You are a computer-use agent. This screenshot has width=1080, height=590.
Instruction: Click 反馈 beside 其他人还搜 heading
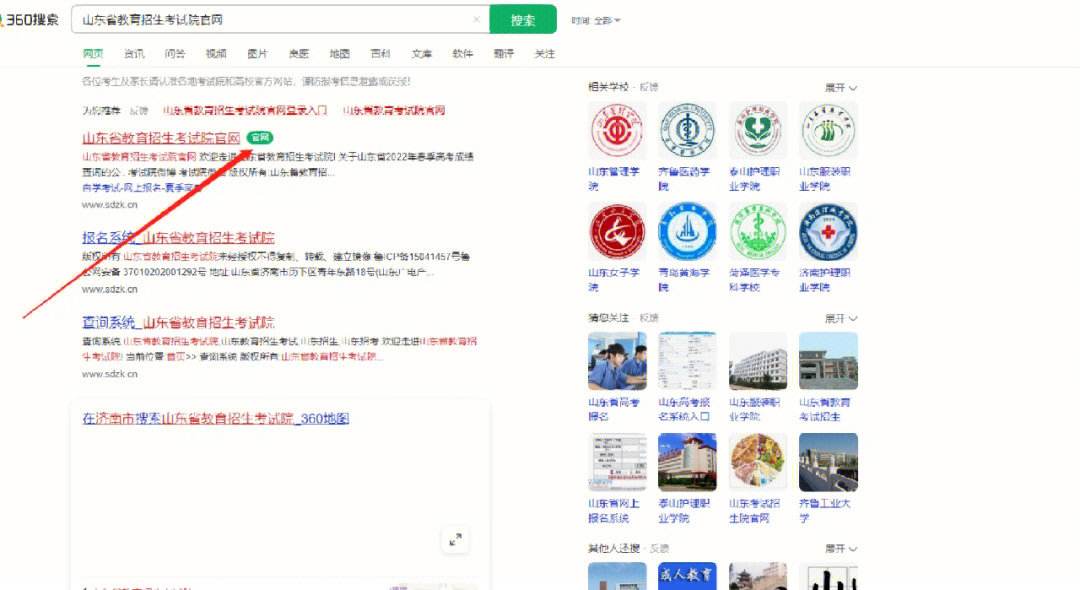[660, 549]
